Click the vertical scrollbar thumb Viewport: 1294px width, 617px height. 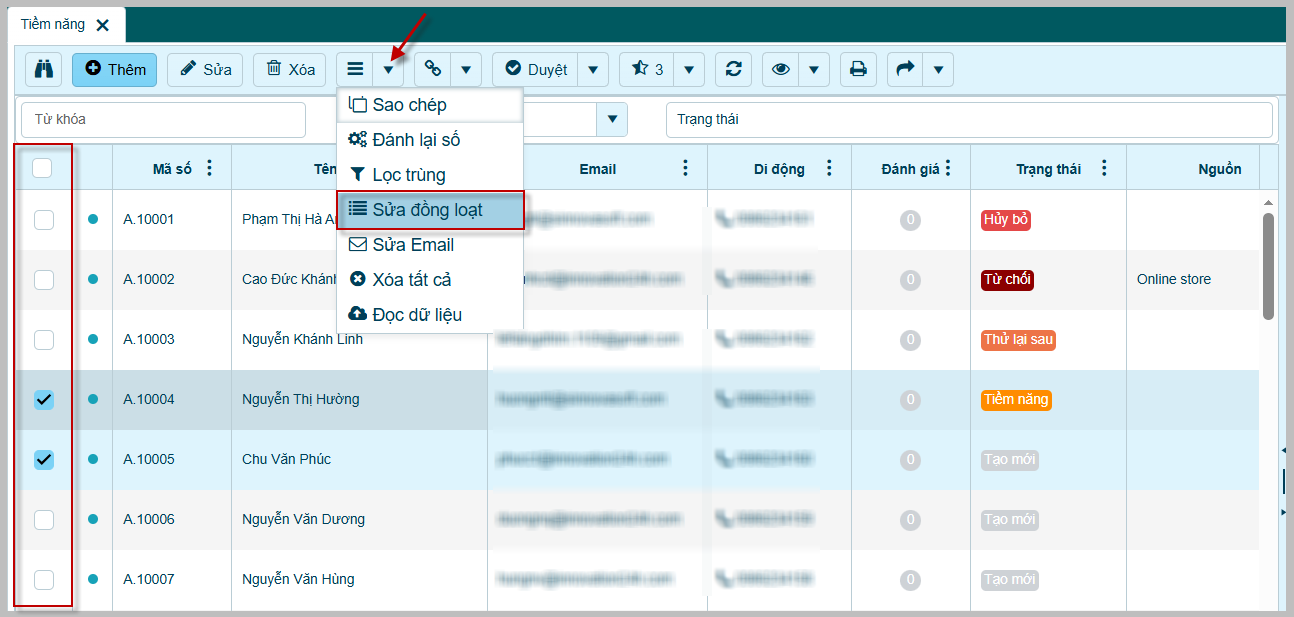click(x=1268, y=265)
